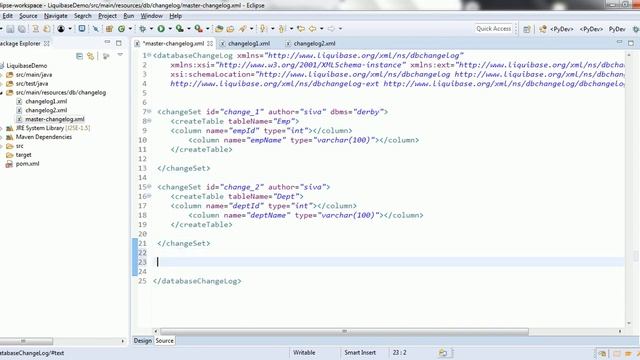640x360 pixels.
Task: Click the Open Perspective icon
Action: (527, 29)
